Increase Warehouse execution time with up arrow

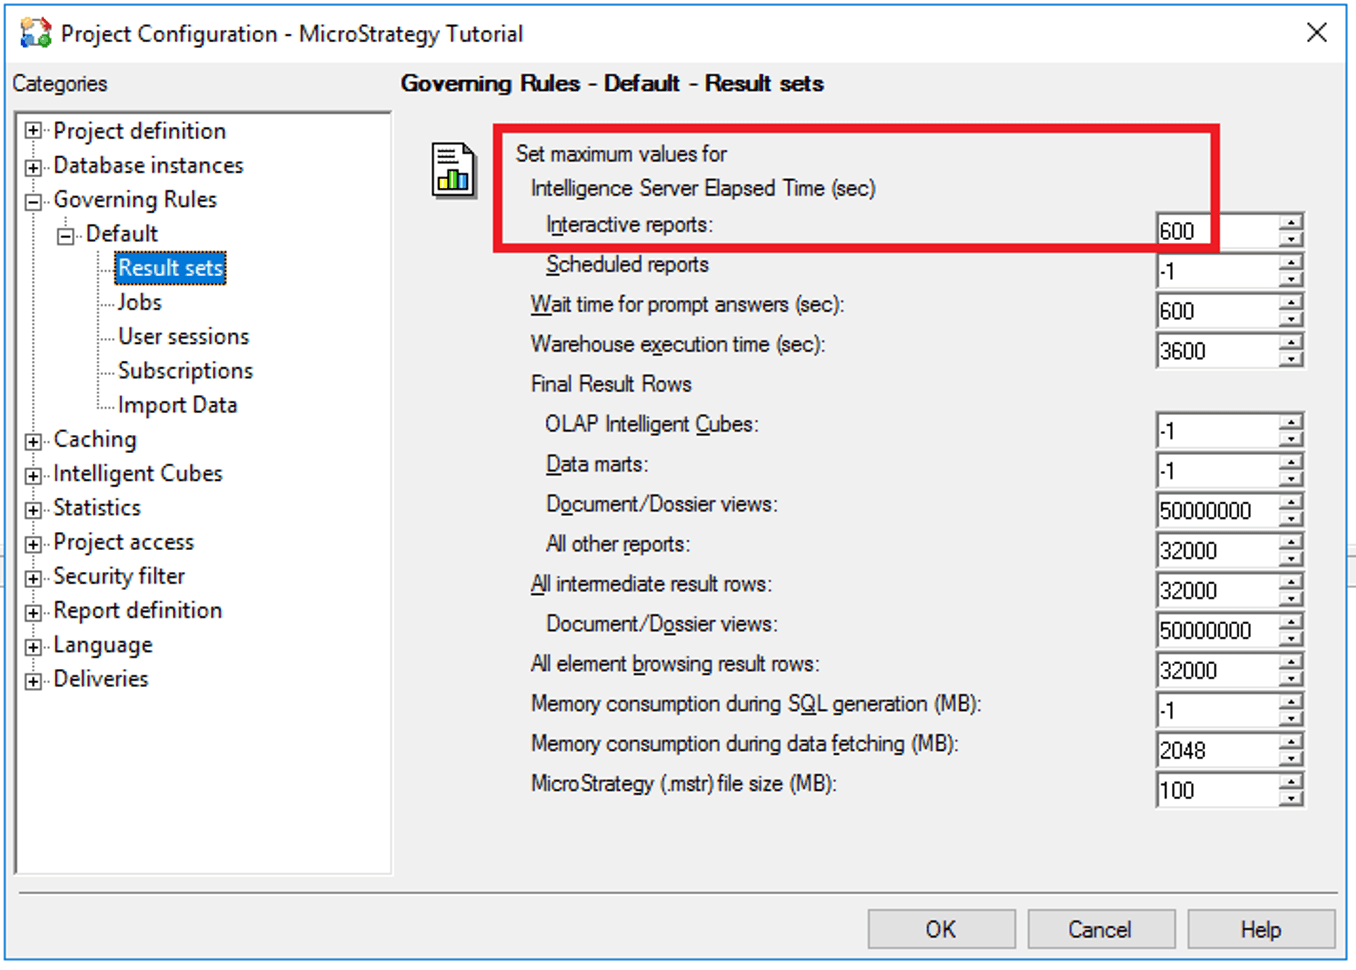click(1291, 343)
